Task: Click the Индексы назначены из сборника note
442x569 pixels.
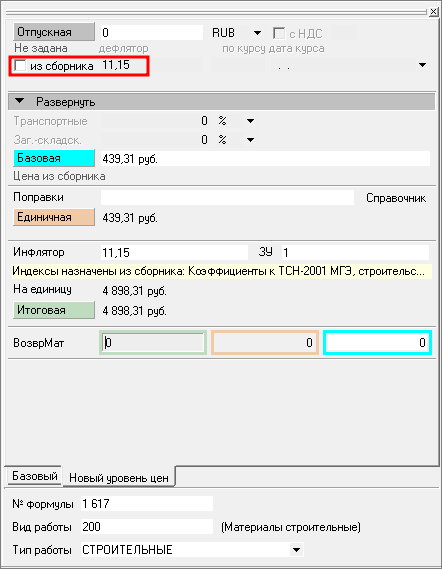Action: coord(221,271)
